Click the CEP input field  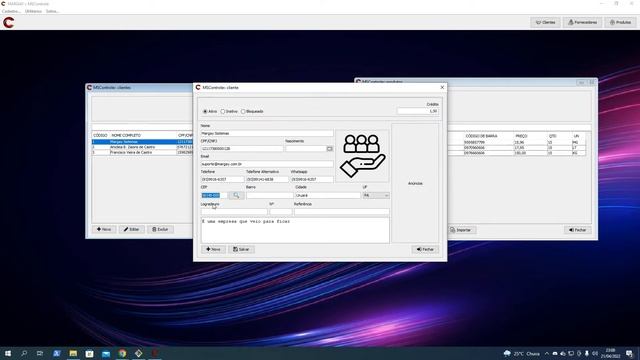point(214,196)
